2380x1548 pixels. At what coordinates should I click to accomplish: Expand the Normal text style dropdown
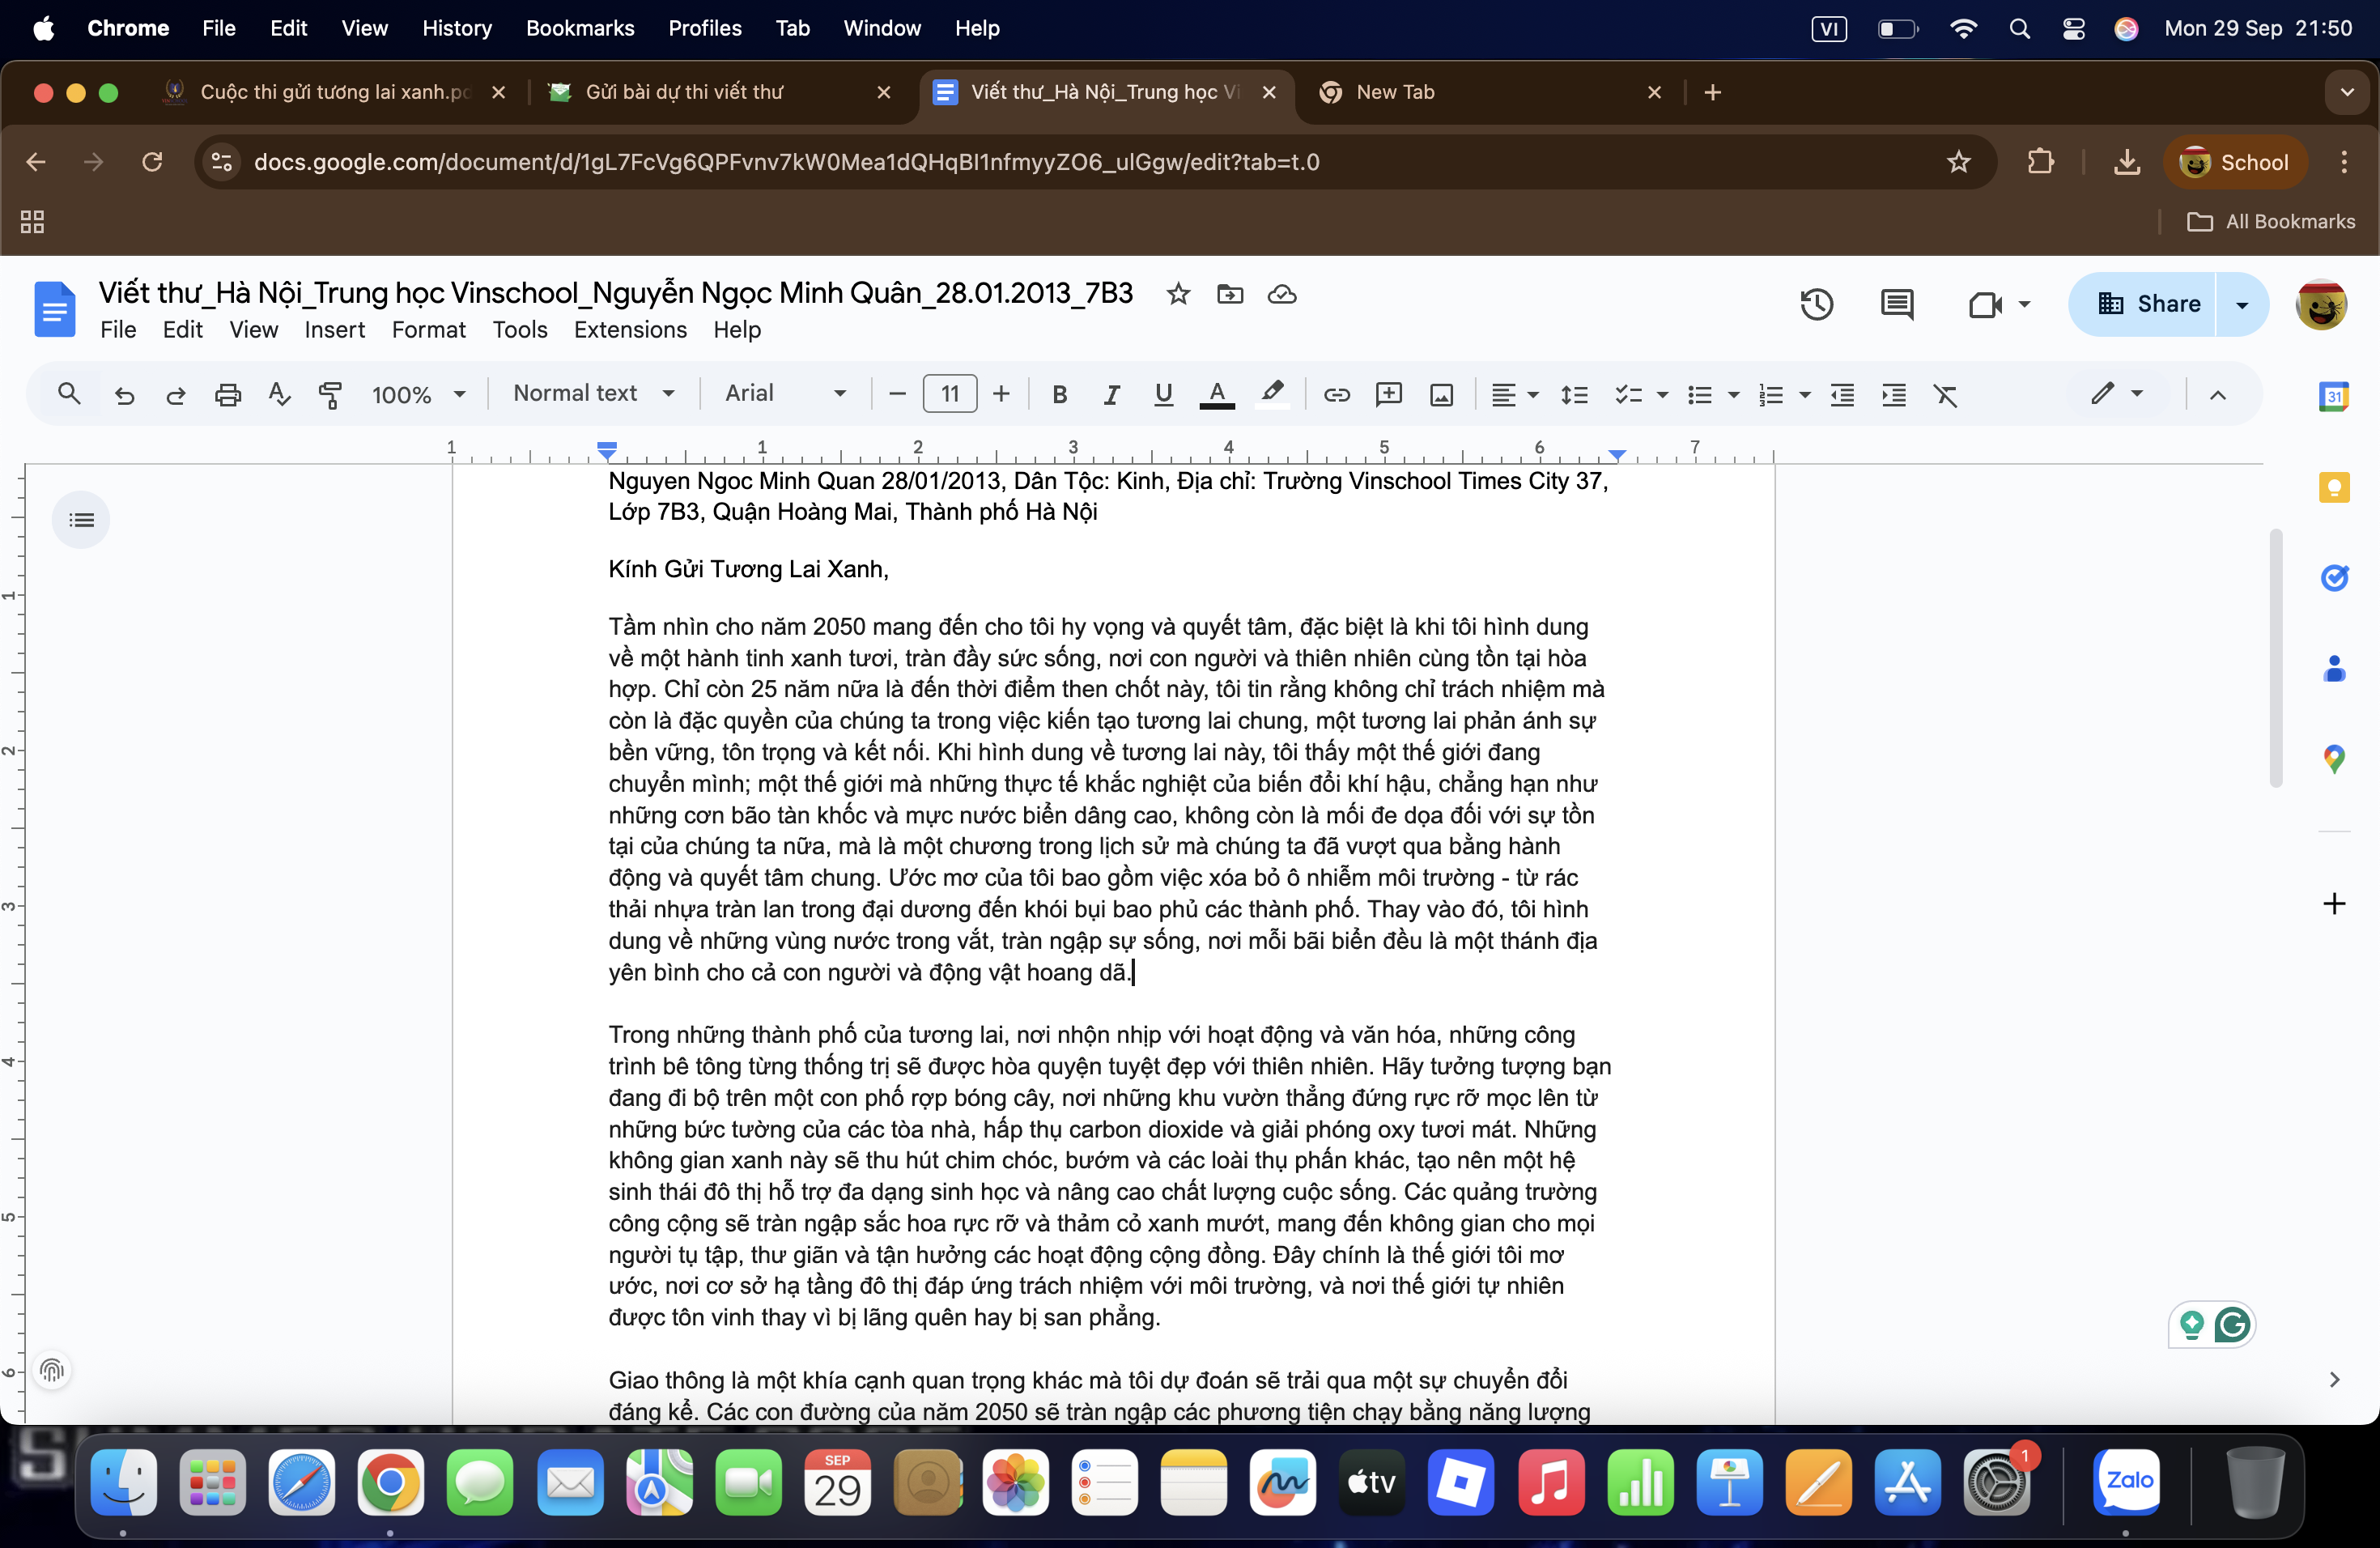[594, 393]
